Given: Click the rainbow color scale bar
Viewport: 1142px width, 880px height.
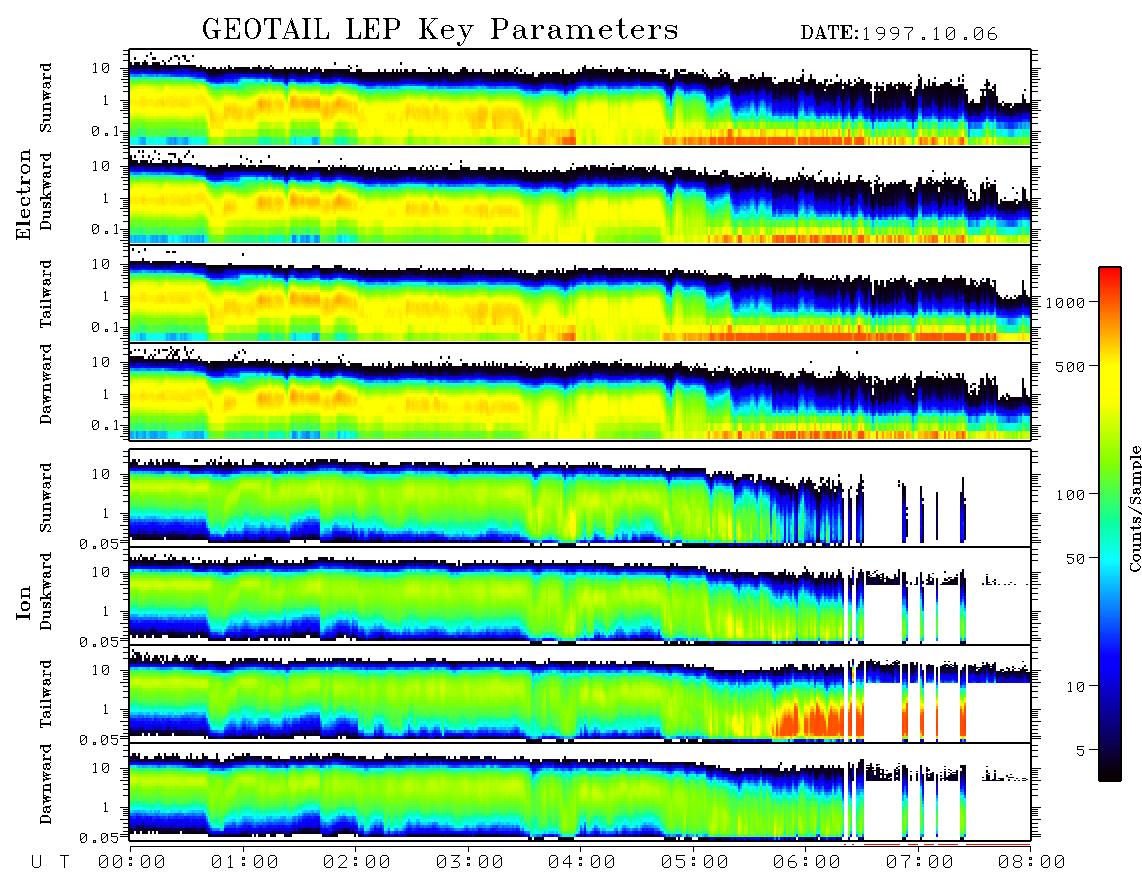Looking at the screenshot, I should pos(1110,525).
